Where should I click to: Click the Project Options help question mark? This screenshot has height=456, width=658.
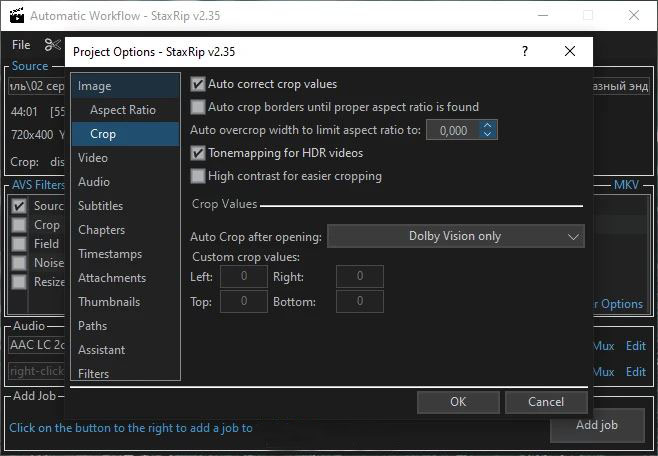[x=525, y=51]
